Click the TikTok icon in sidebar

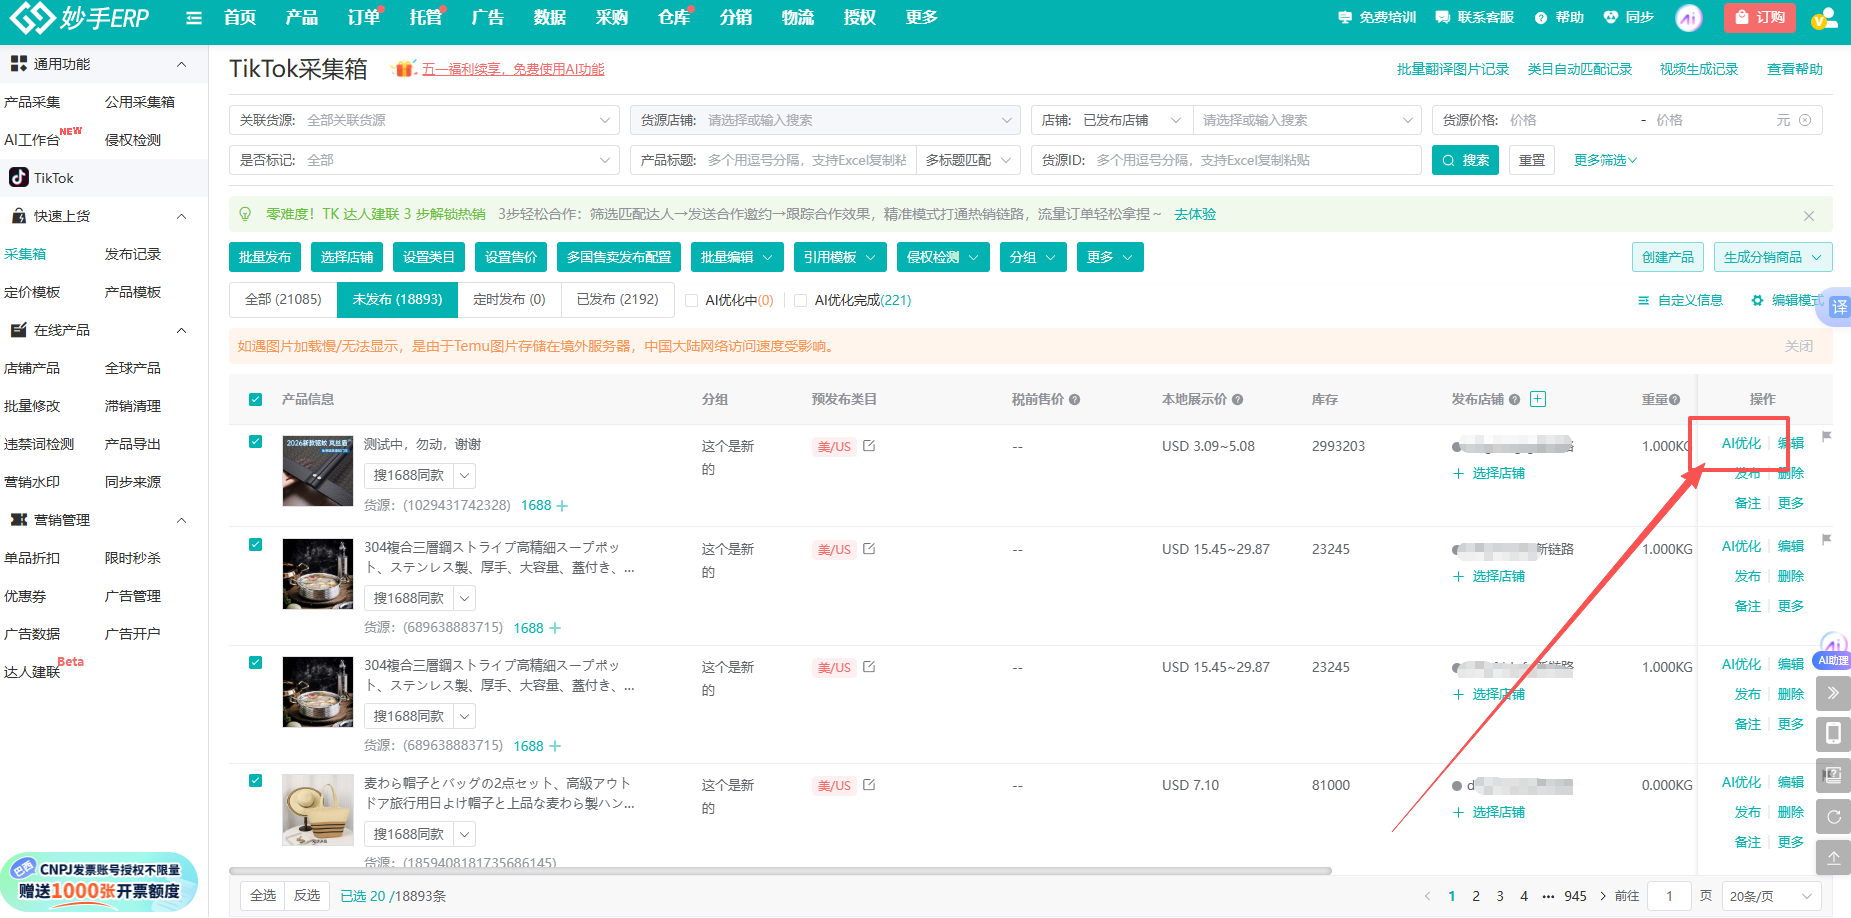pyautogui.click(x=19, y=177)
